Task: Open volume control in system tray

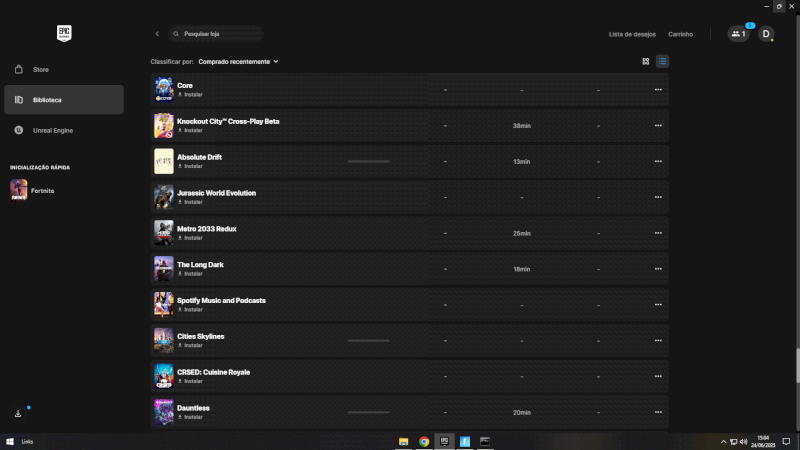Action: tap(744, 442)
